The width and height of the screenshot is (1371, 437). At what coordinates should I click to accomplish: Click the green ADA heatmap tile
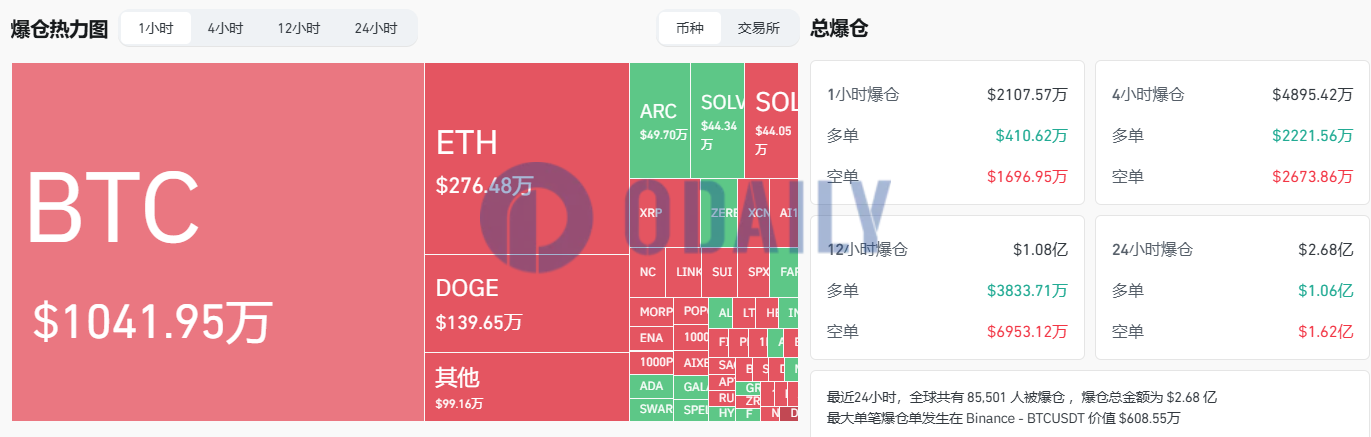[x=651, y=386]
